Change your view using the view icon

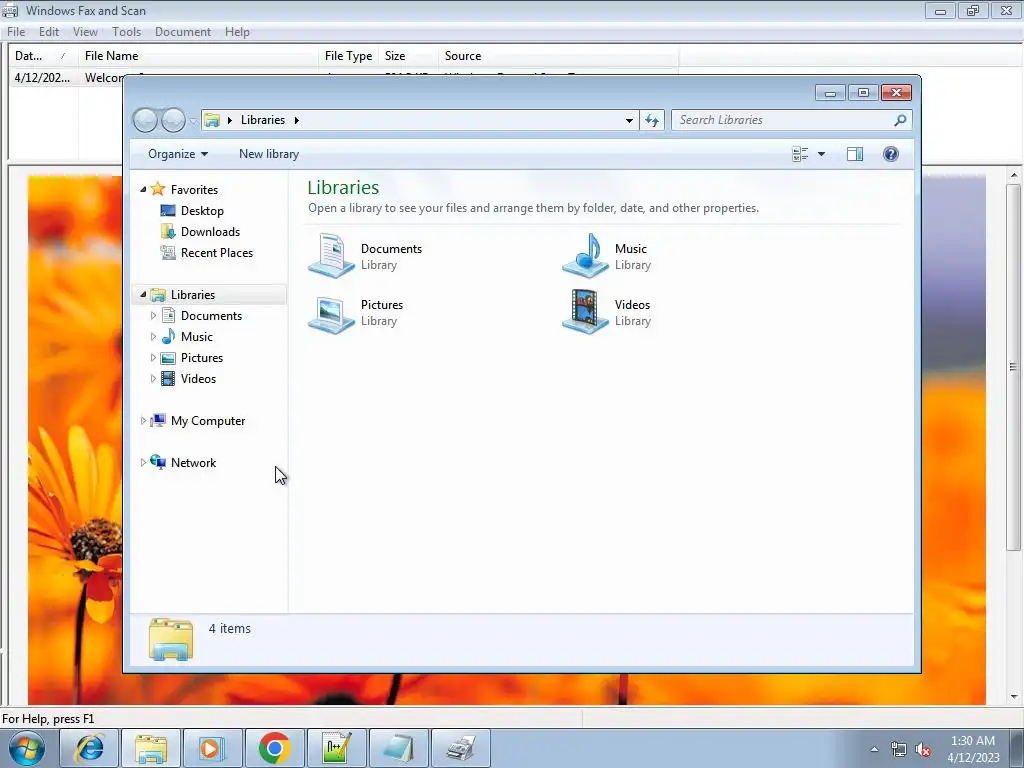click(800, 154)
